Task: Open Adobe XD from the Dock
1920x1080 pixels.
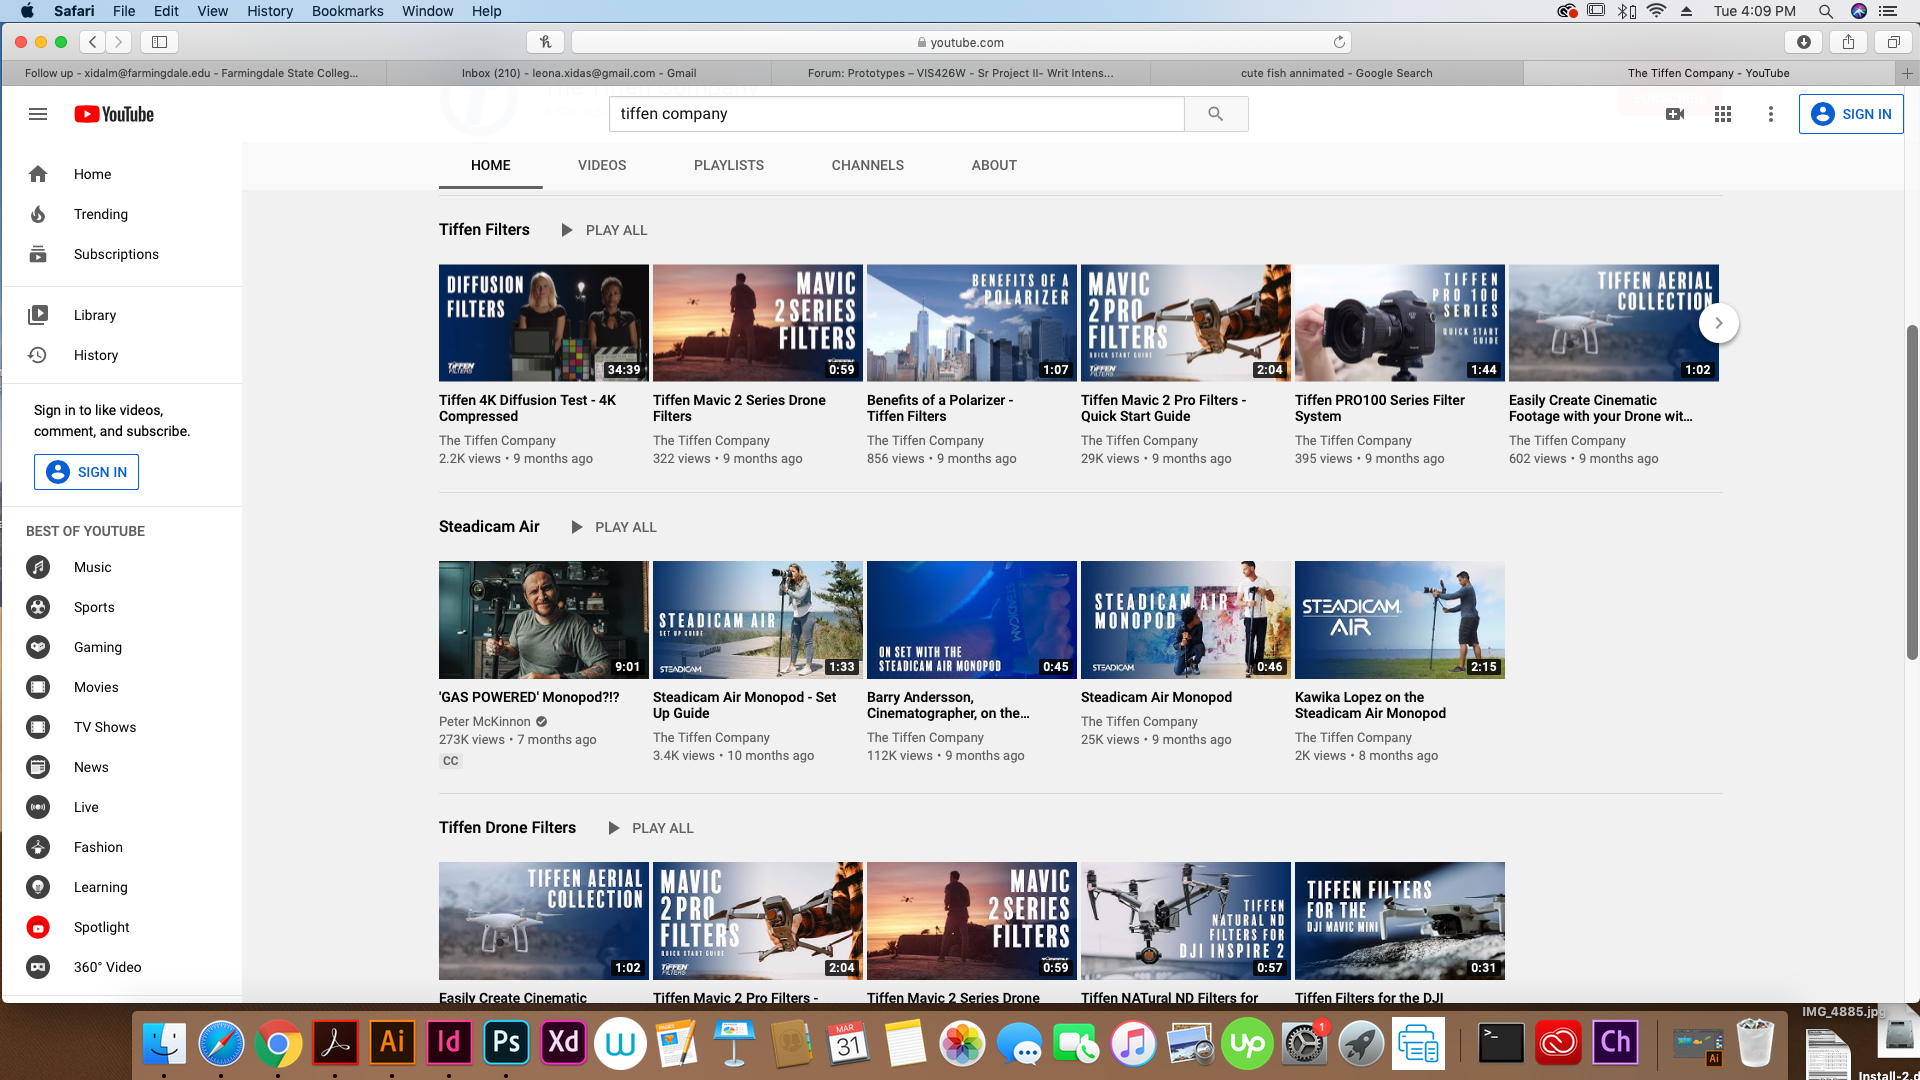Action: [563, 1043]
